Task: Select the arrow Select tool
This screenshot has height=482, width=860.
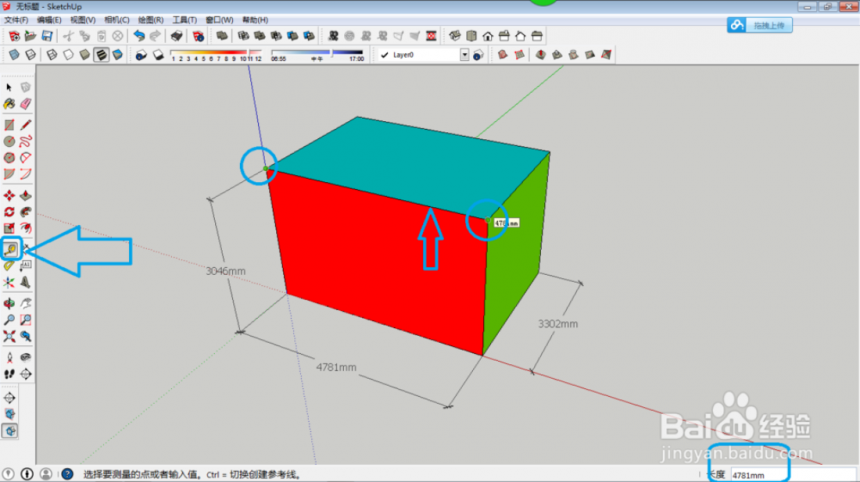Action: point(9,87)
